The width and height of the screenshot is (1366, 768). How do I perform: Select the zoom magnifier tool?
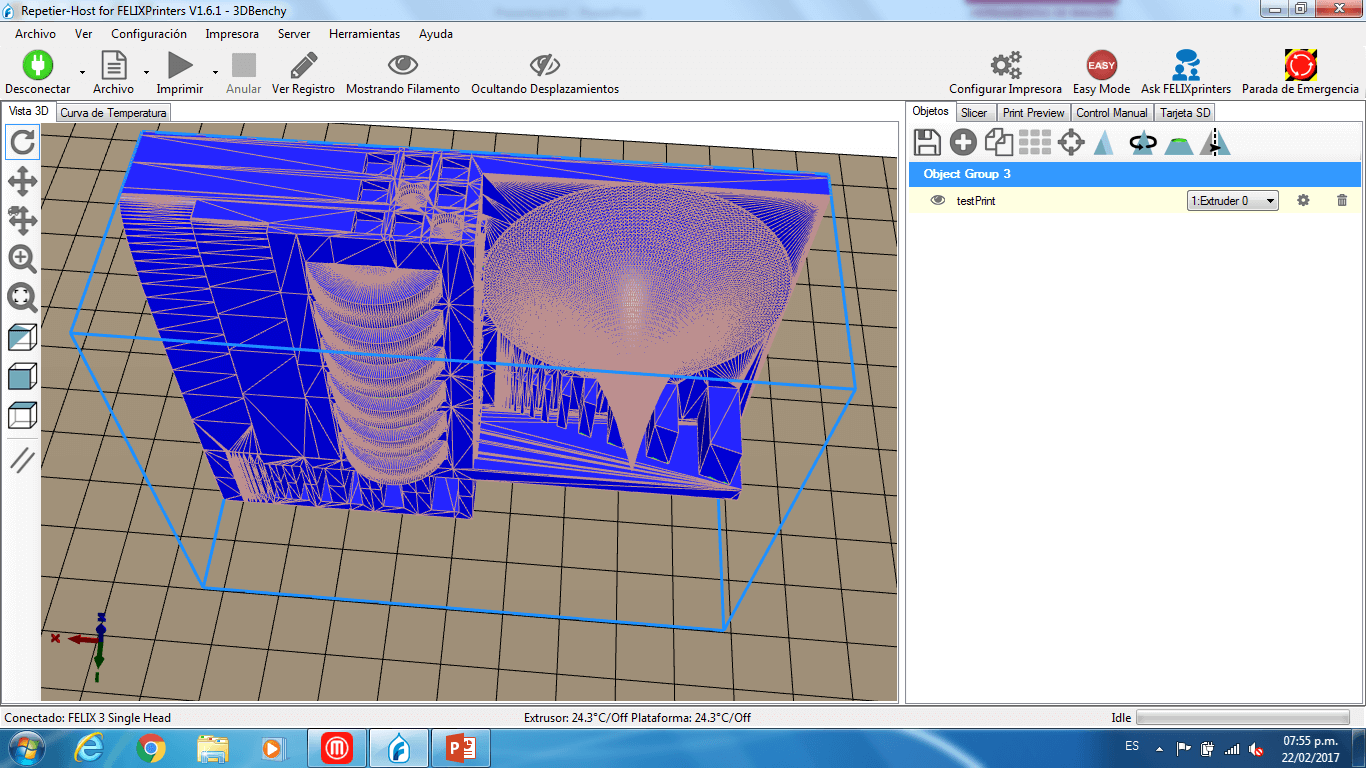[x=22, y=259]
